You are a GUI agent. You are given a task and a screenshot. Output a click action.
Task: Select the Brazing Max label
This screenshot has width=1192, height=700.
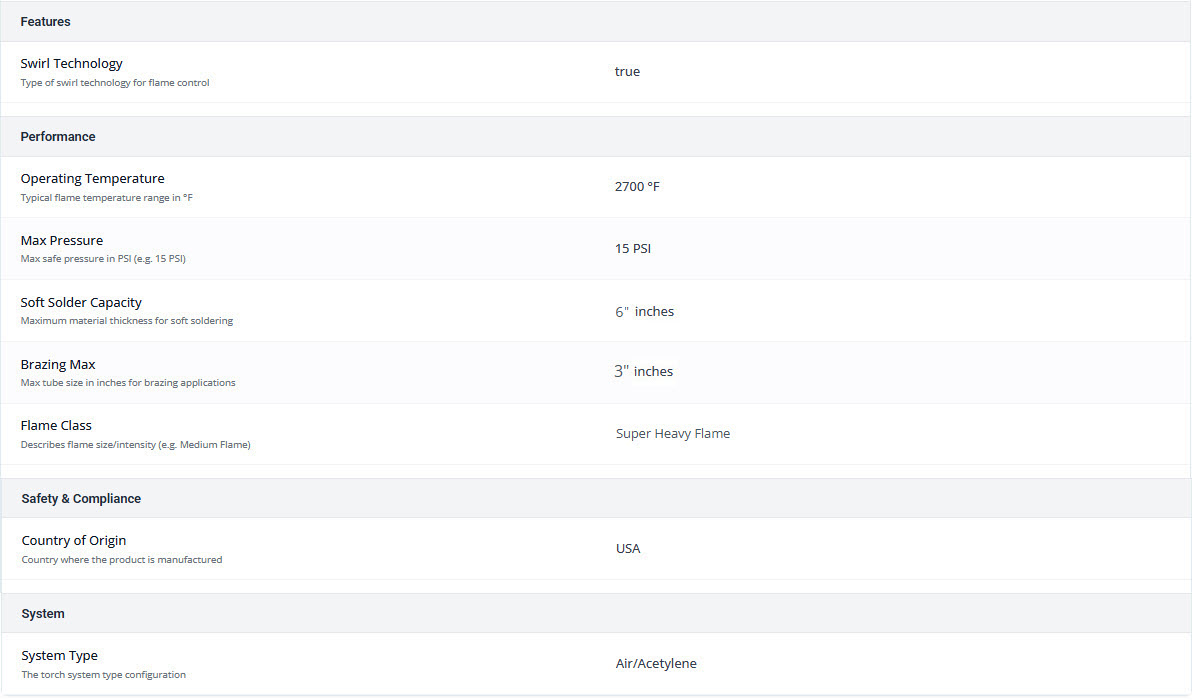coord(58,364)
